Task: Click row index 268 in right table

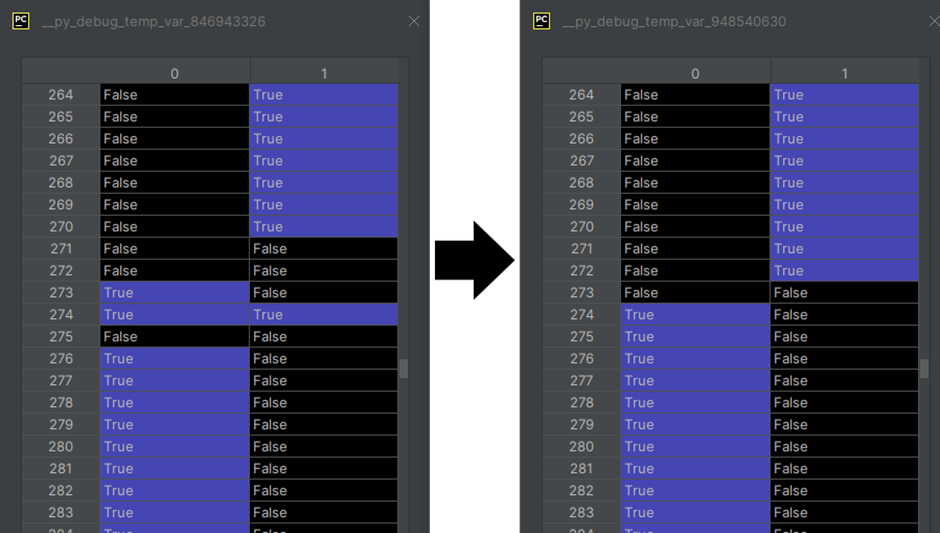Action: (581, 183)
